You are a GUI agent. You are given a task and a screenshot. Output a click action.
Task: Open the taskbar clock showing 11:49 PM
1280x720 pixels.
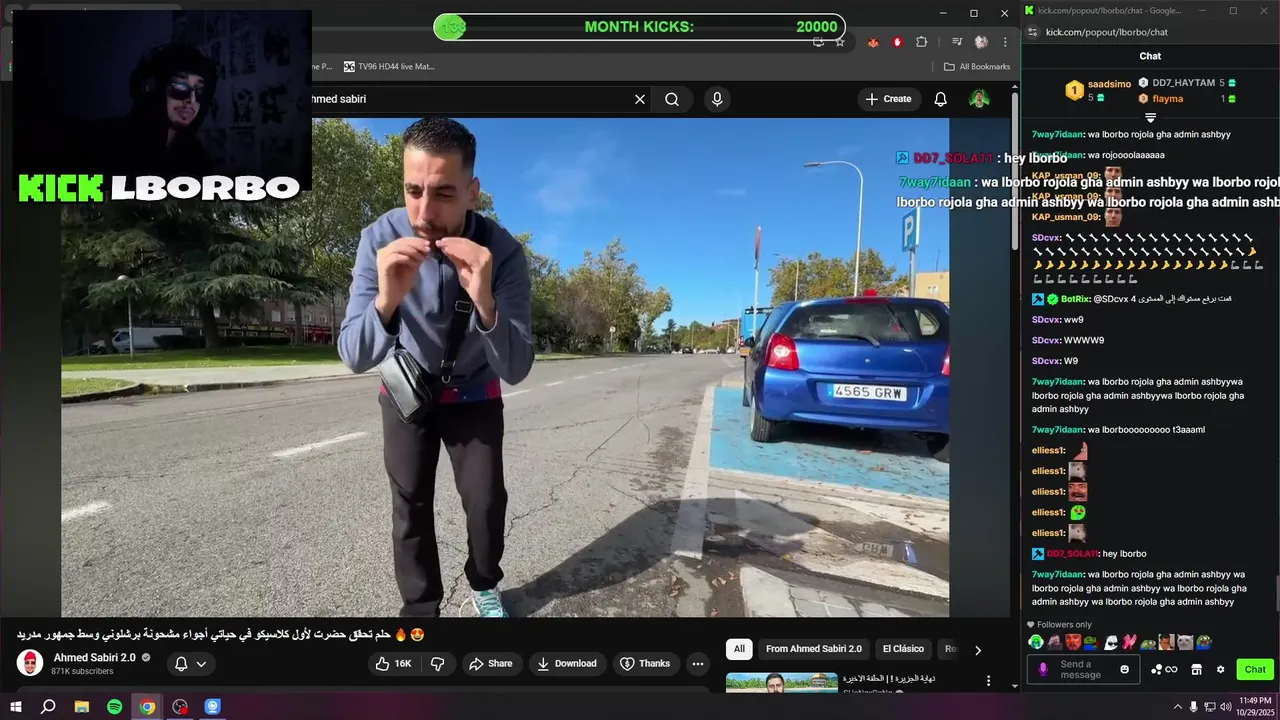(1254, 707)
